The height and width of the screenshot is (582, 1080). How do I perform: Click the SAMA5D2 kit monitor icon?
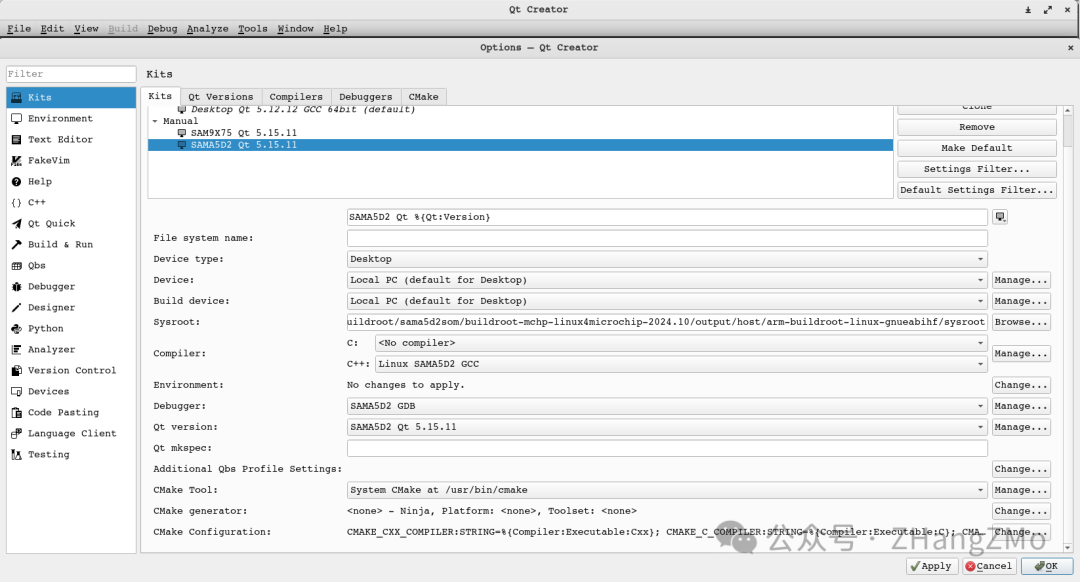182,145
